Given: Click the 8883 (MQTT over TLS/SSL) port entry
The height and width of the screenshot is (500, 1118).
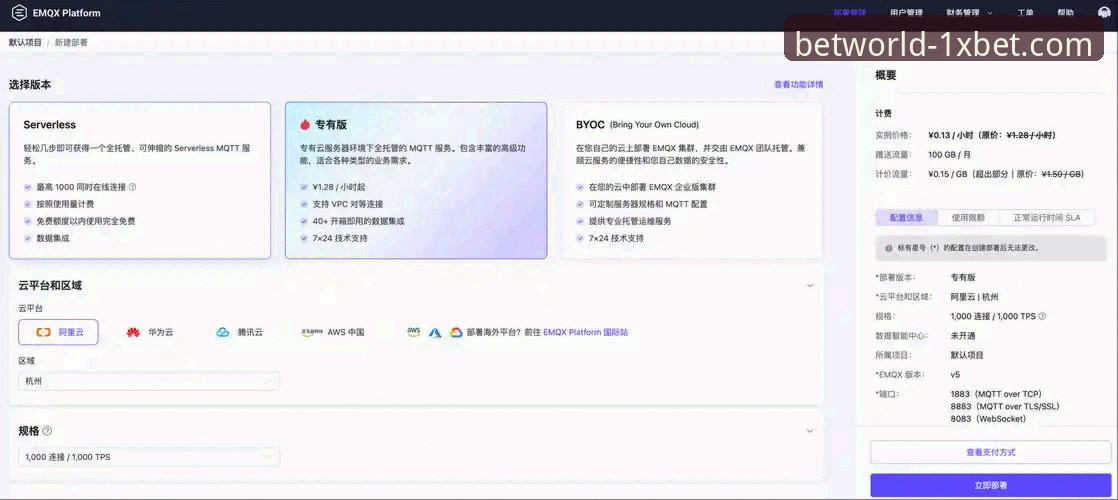Looking at the screenshot, I should [x=1005, y=407].
